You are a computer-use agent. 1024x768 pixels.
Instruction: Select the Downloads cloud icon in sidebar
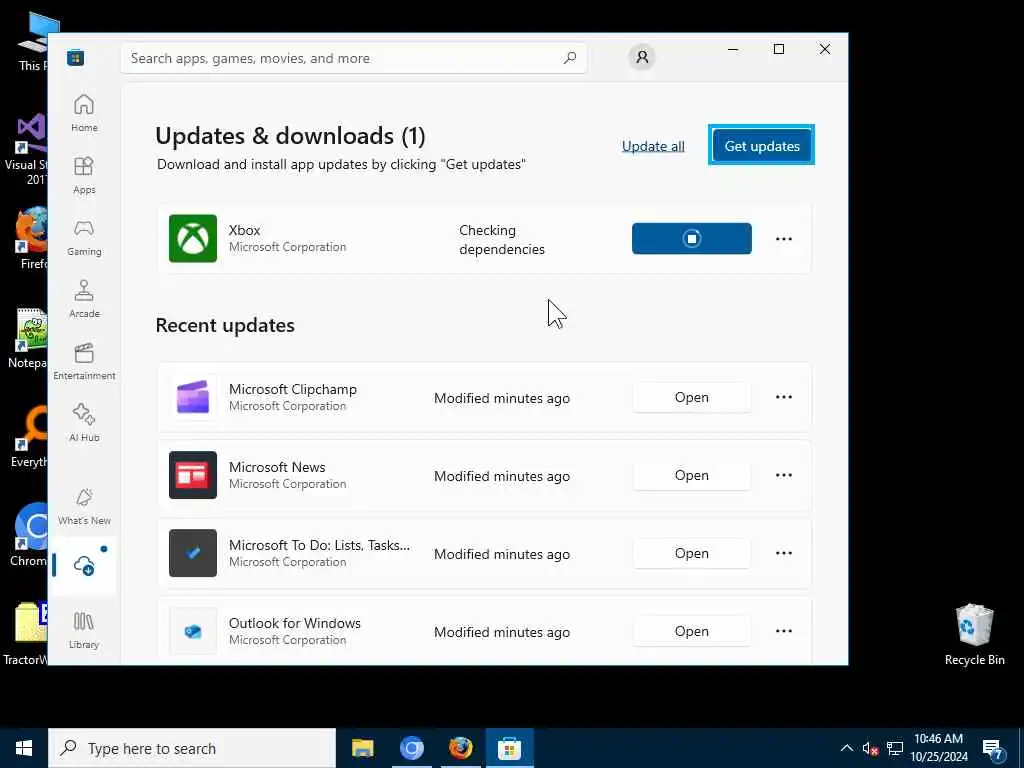click(x=84, y=566)
